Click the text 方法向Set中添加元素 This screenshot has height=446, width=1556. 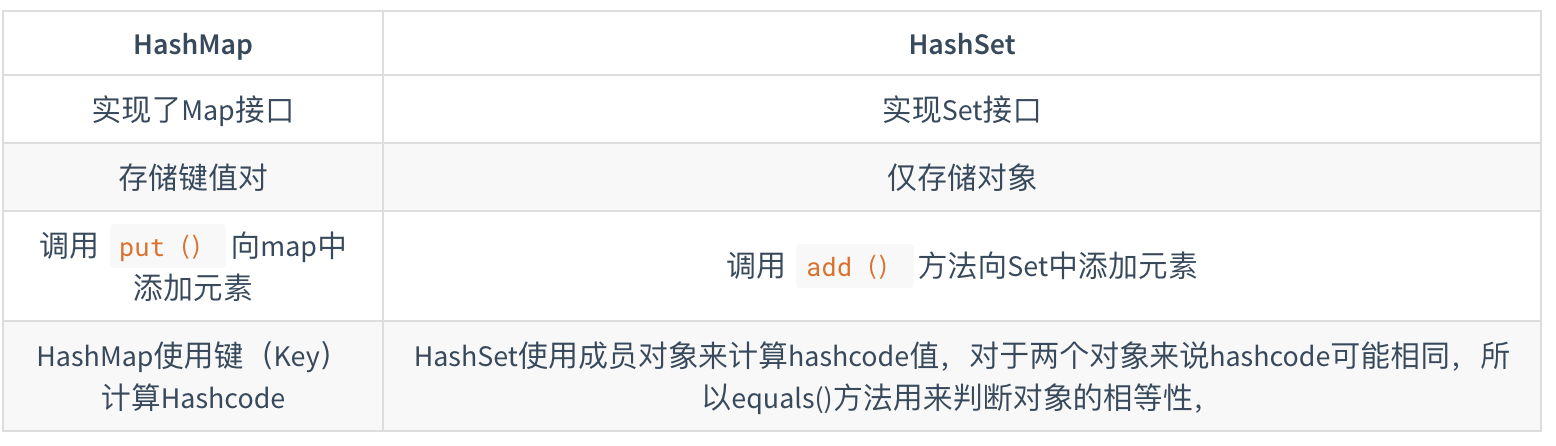(1057, 266)
